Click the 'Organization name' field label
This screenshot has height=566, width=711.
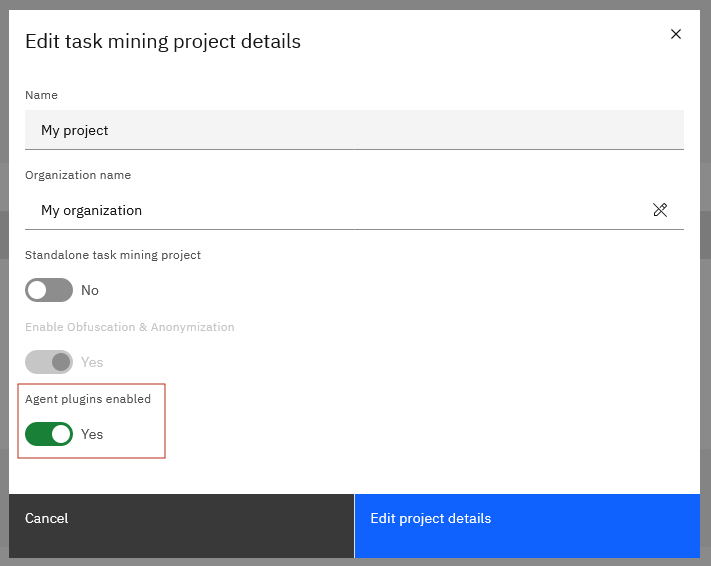[78, 175]
